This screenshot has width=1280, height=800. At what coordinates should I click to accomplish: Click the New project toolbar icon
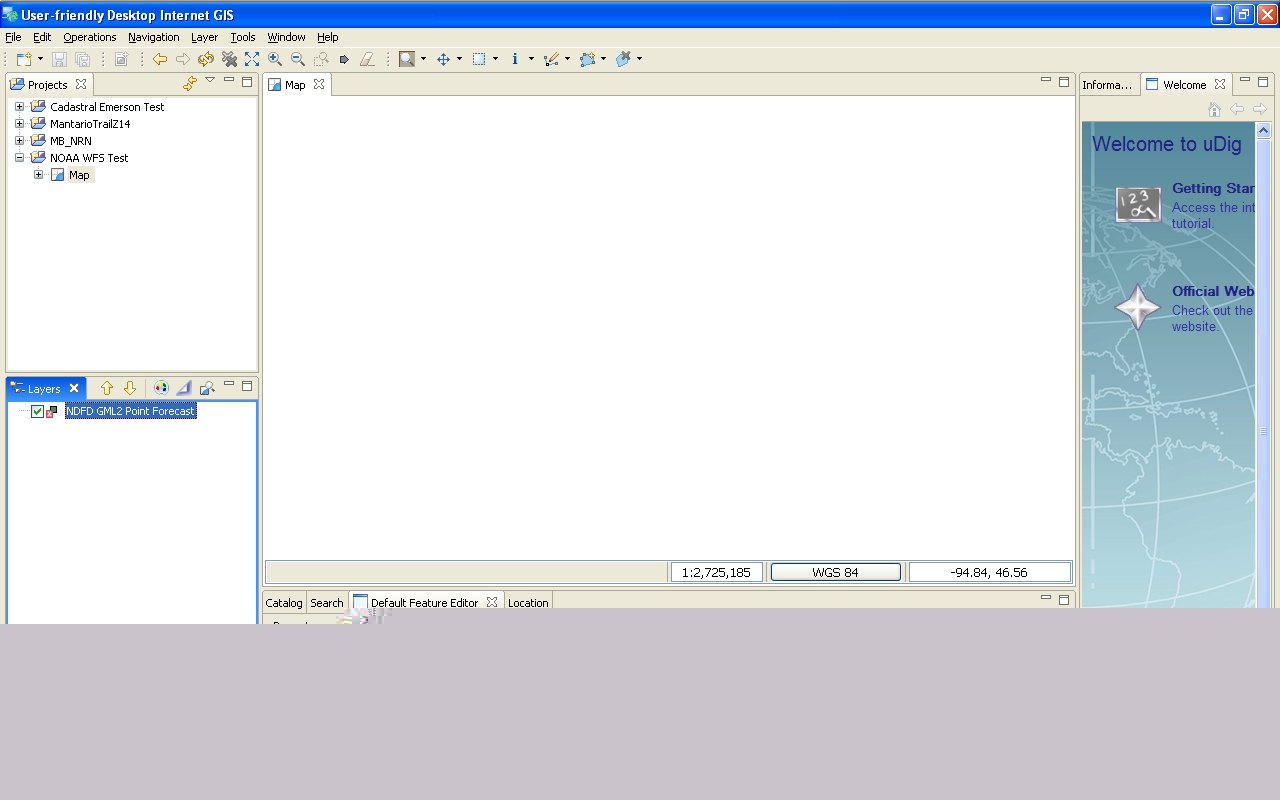point(24,59)
